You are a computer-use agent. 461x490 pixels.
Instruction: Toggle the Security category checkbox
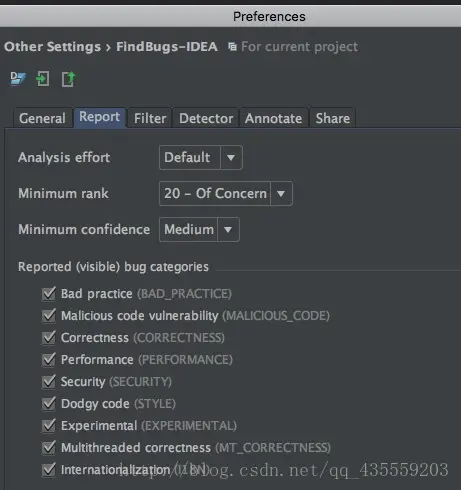point(49,382)
